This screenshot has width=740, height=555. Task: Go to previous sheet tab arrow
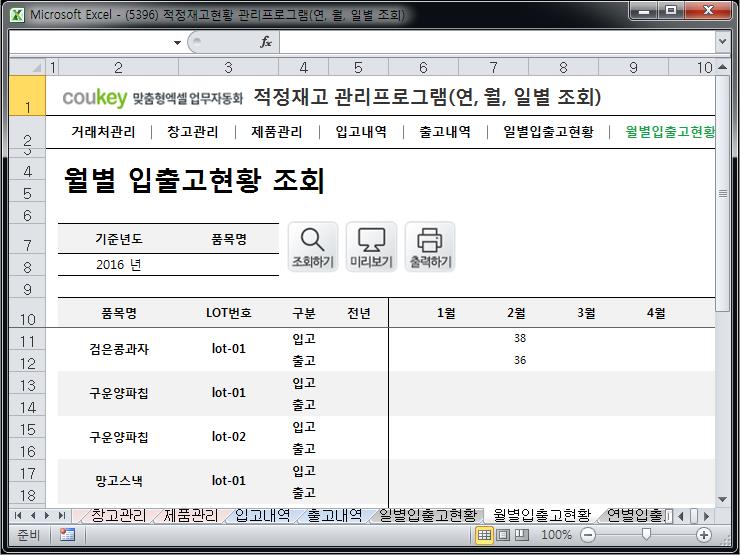(x=33, y=515)
